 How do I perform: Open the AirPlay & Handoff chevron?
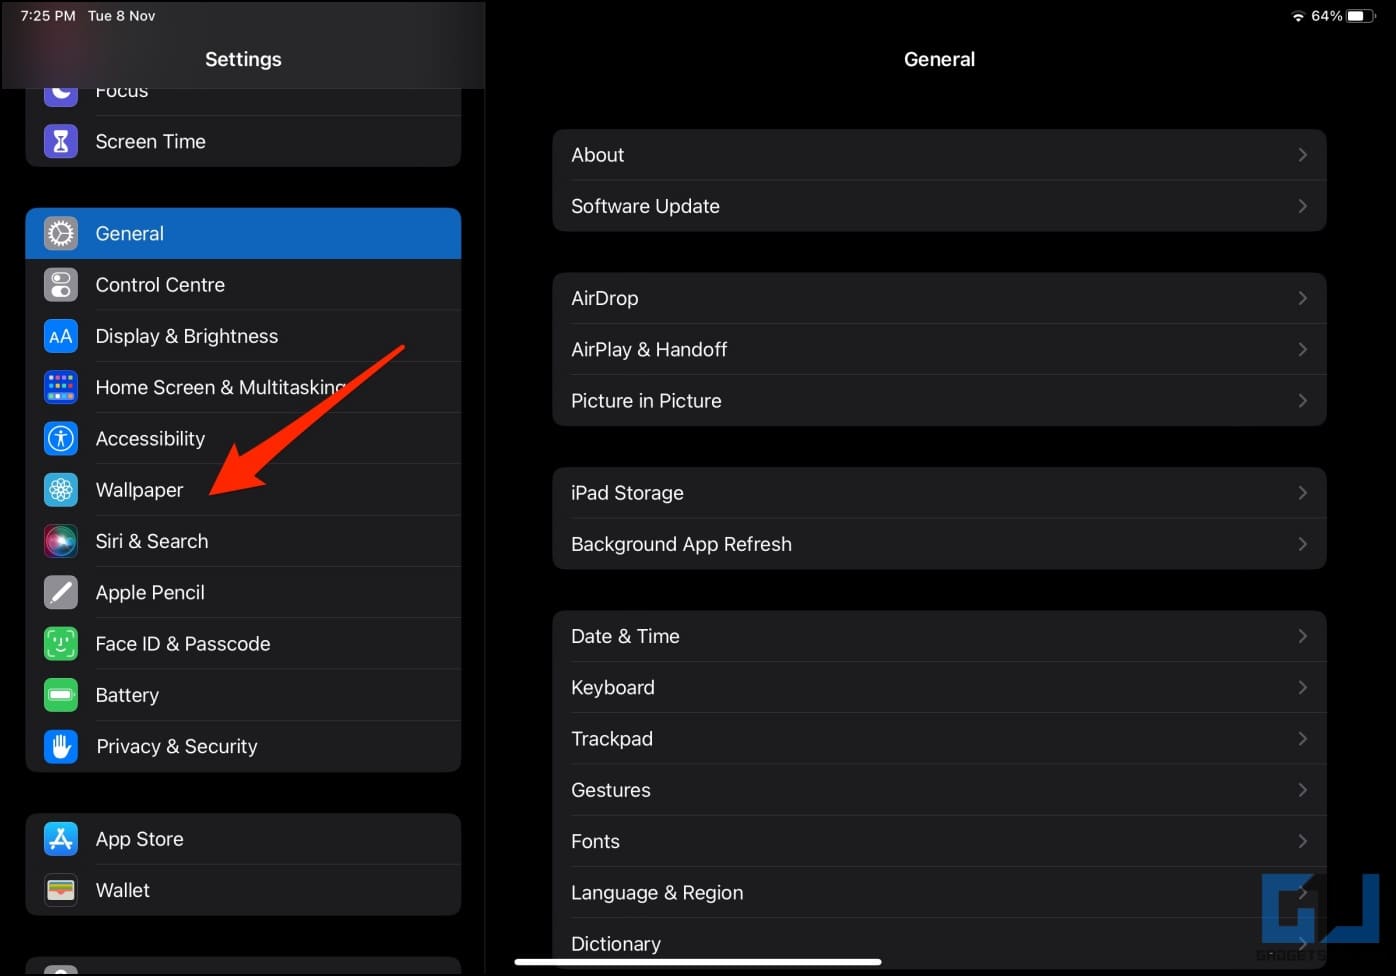point(1302,349)
